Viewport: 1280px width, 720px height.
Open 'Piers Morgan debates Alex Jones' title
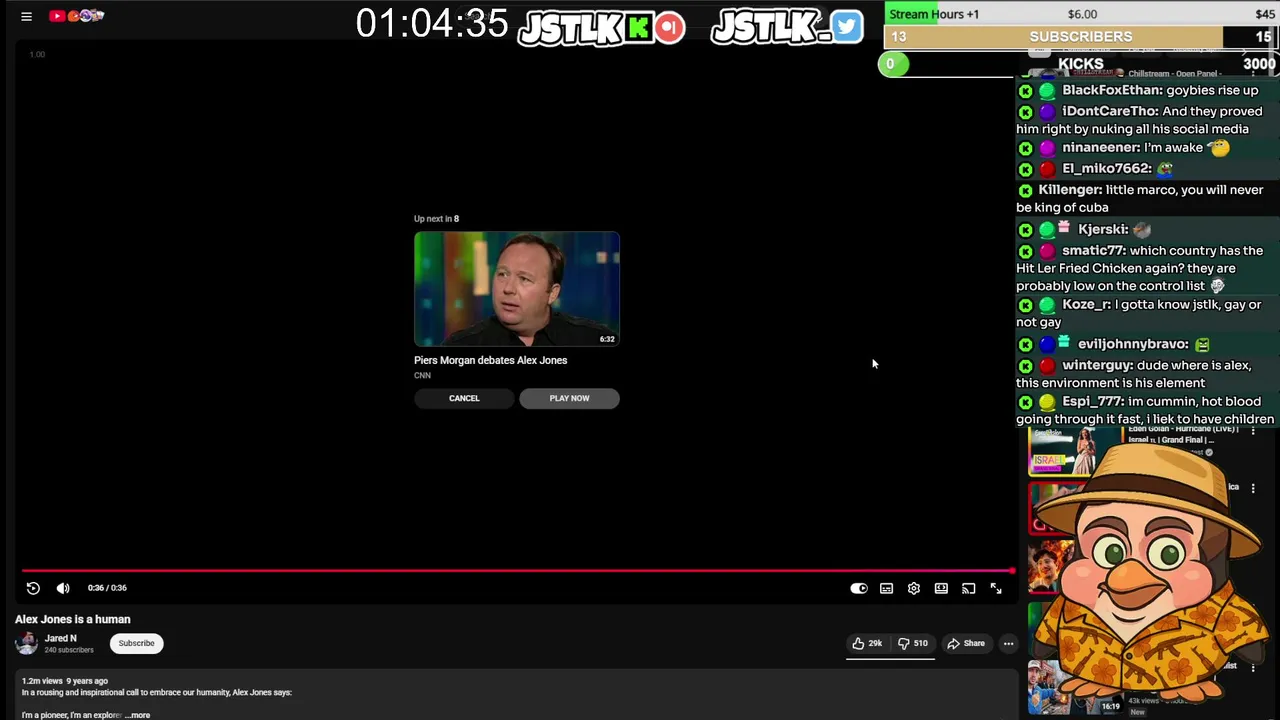490,360
